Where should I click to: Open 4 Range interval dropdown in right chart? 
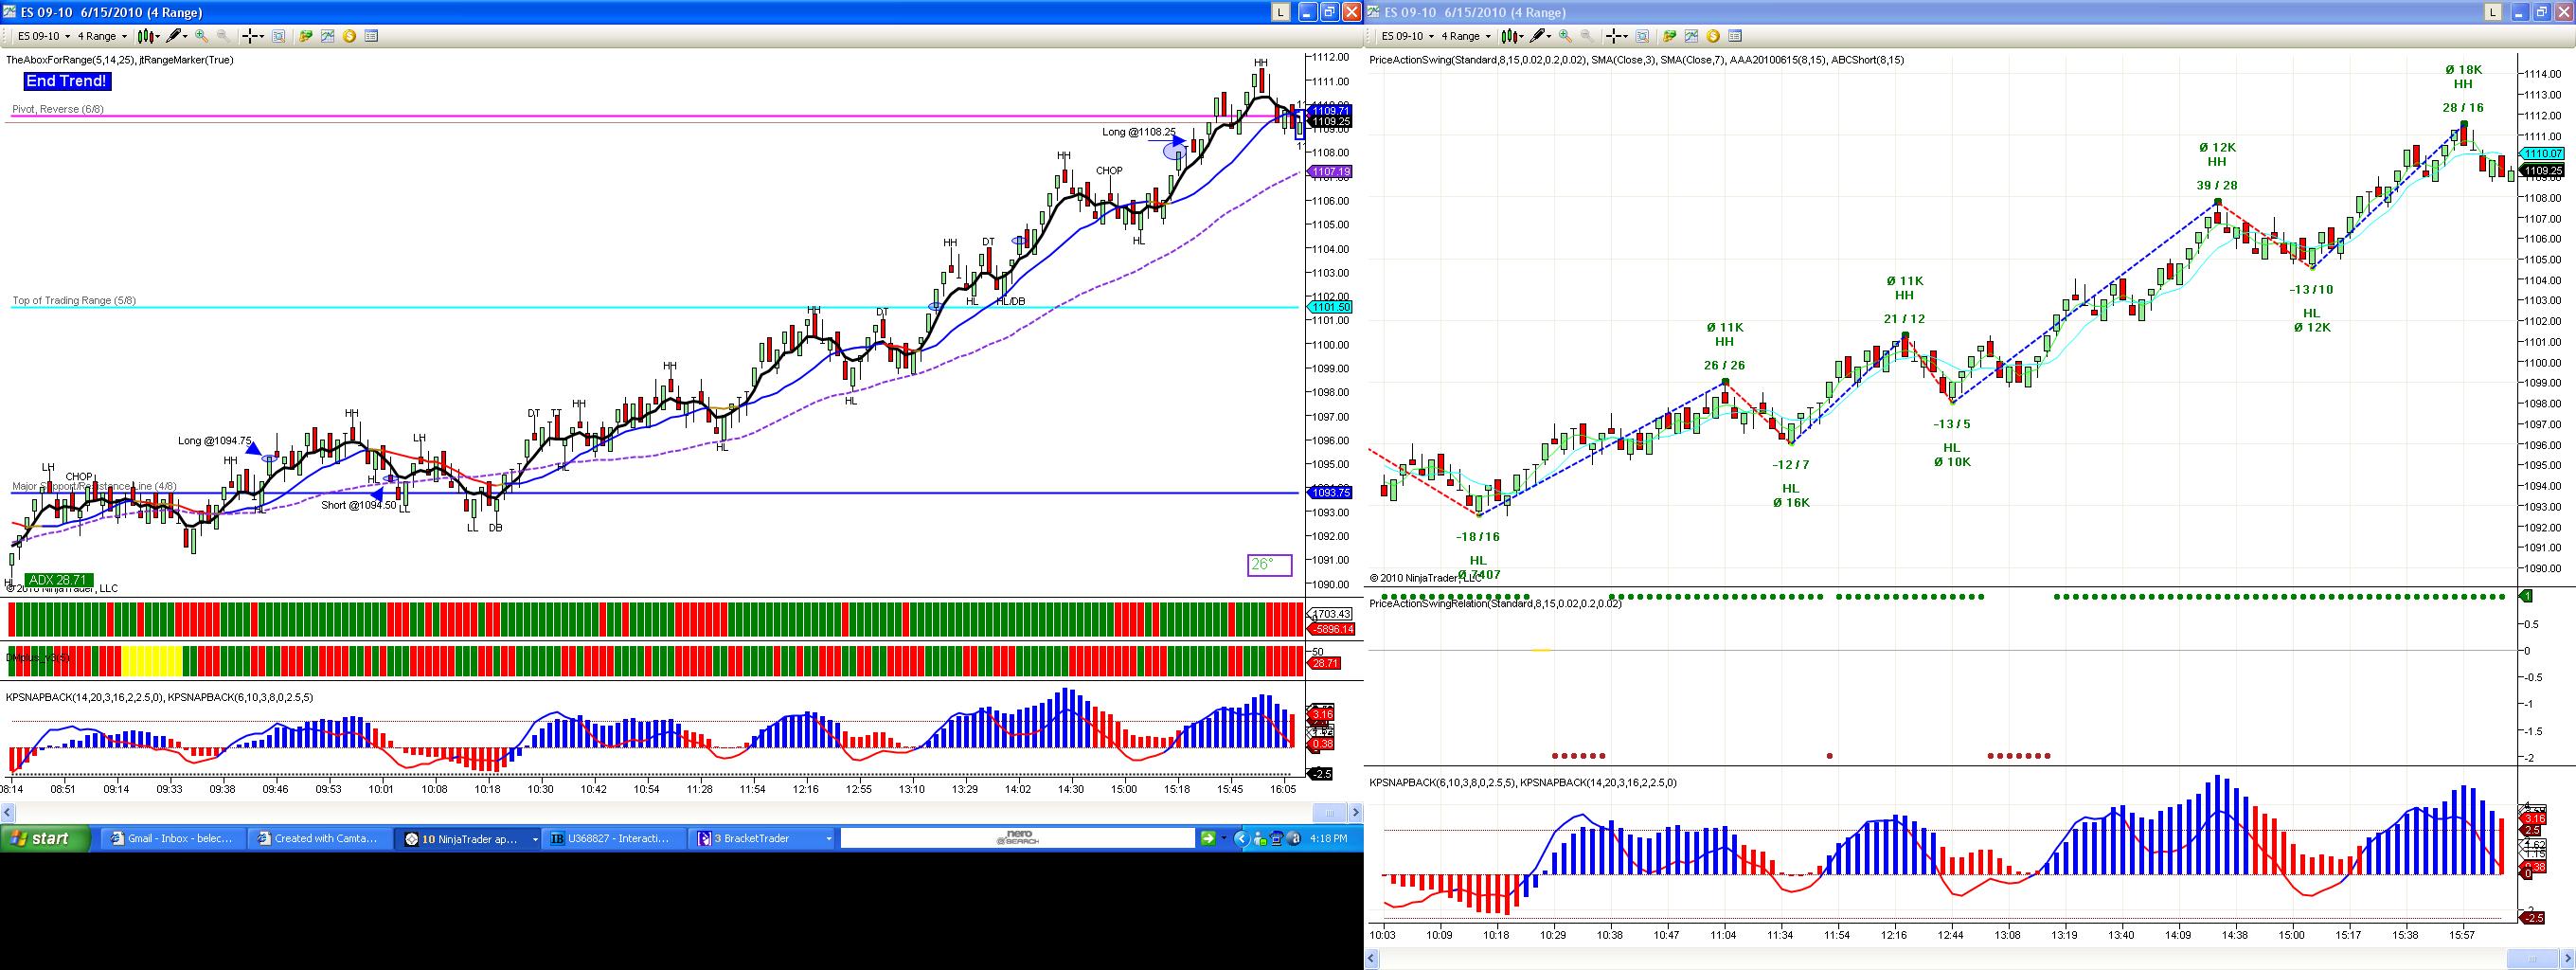tap(1466, 36)
